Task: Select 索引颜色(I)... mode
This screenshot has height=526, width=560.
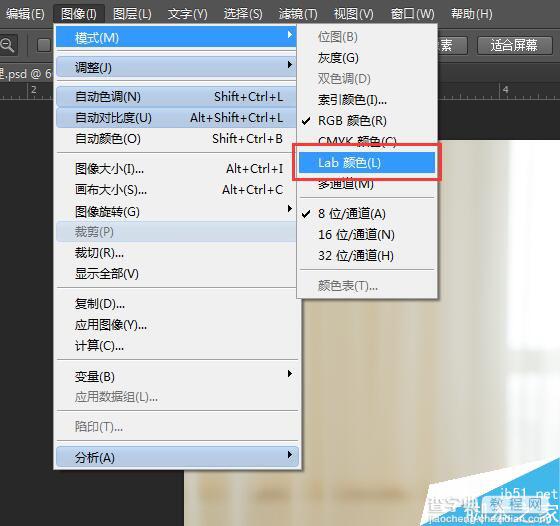Action: pos(367,100)
